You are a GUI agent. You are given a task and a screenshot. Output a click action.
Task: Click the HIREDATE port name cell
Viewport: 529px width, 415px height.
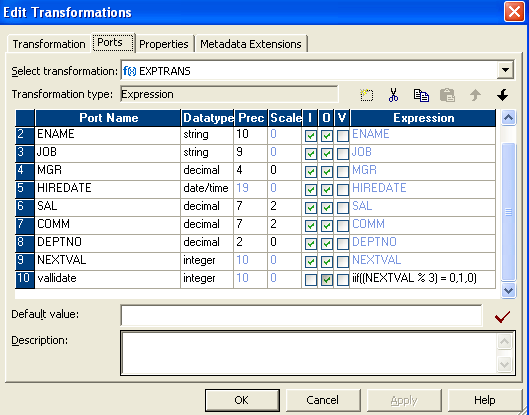click(108, 189)
